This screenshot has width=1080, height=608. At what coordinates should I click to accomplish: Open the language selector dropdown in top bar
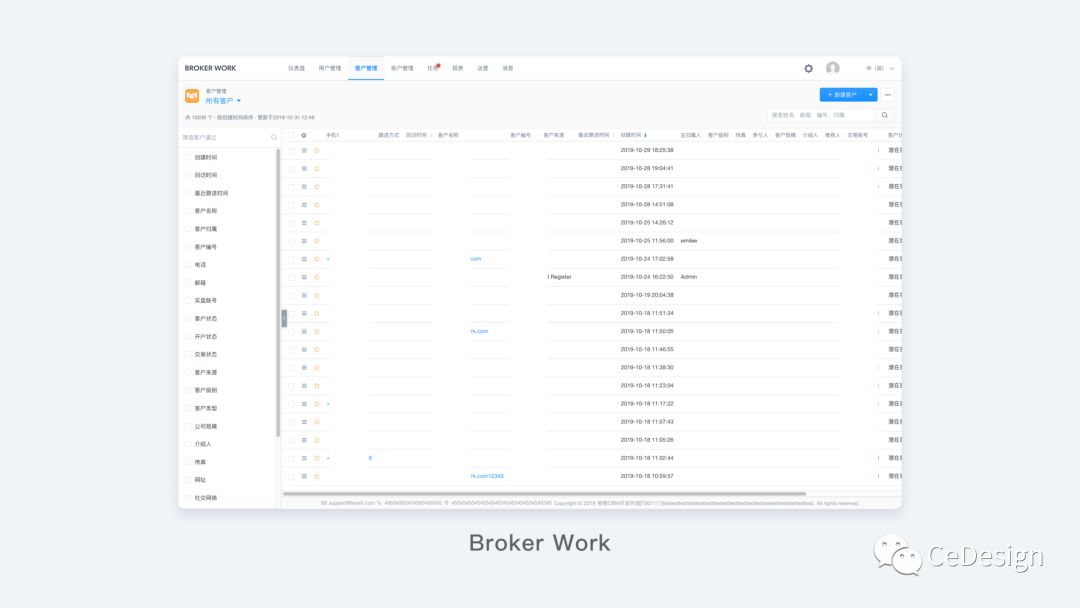coord(880,68)
